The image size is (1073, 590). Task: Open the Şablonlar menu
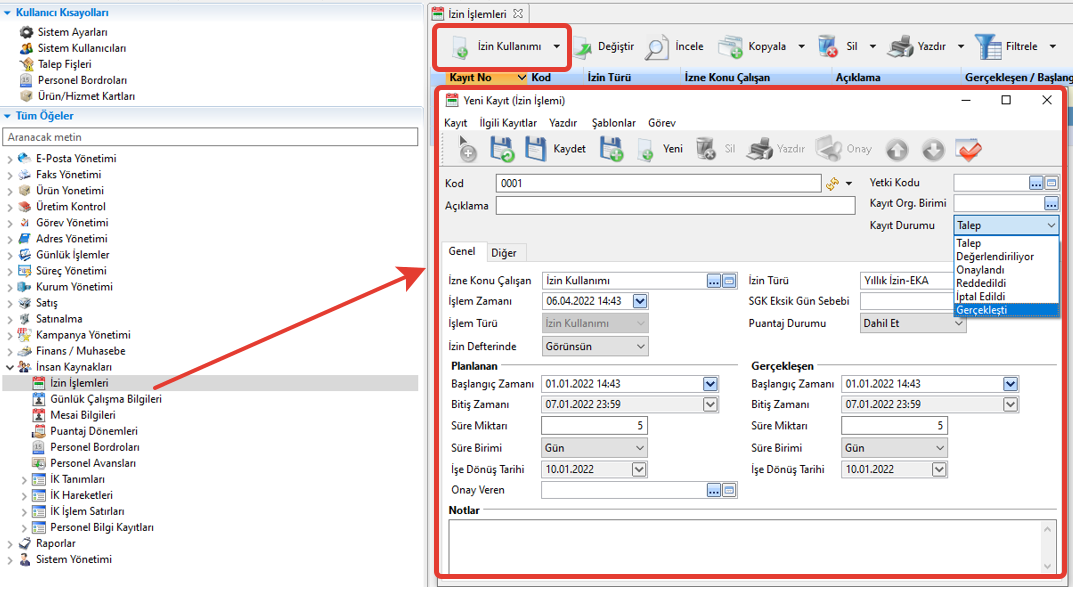613,123
